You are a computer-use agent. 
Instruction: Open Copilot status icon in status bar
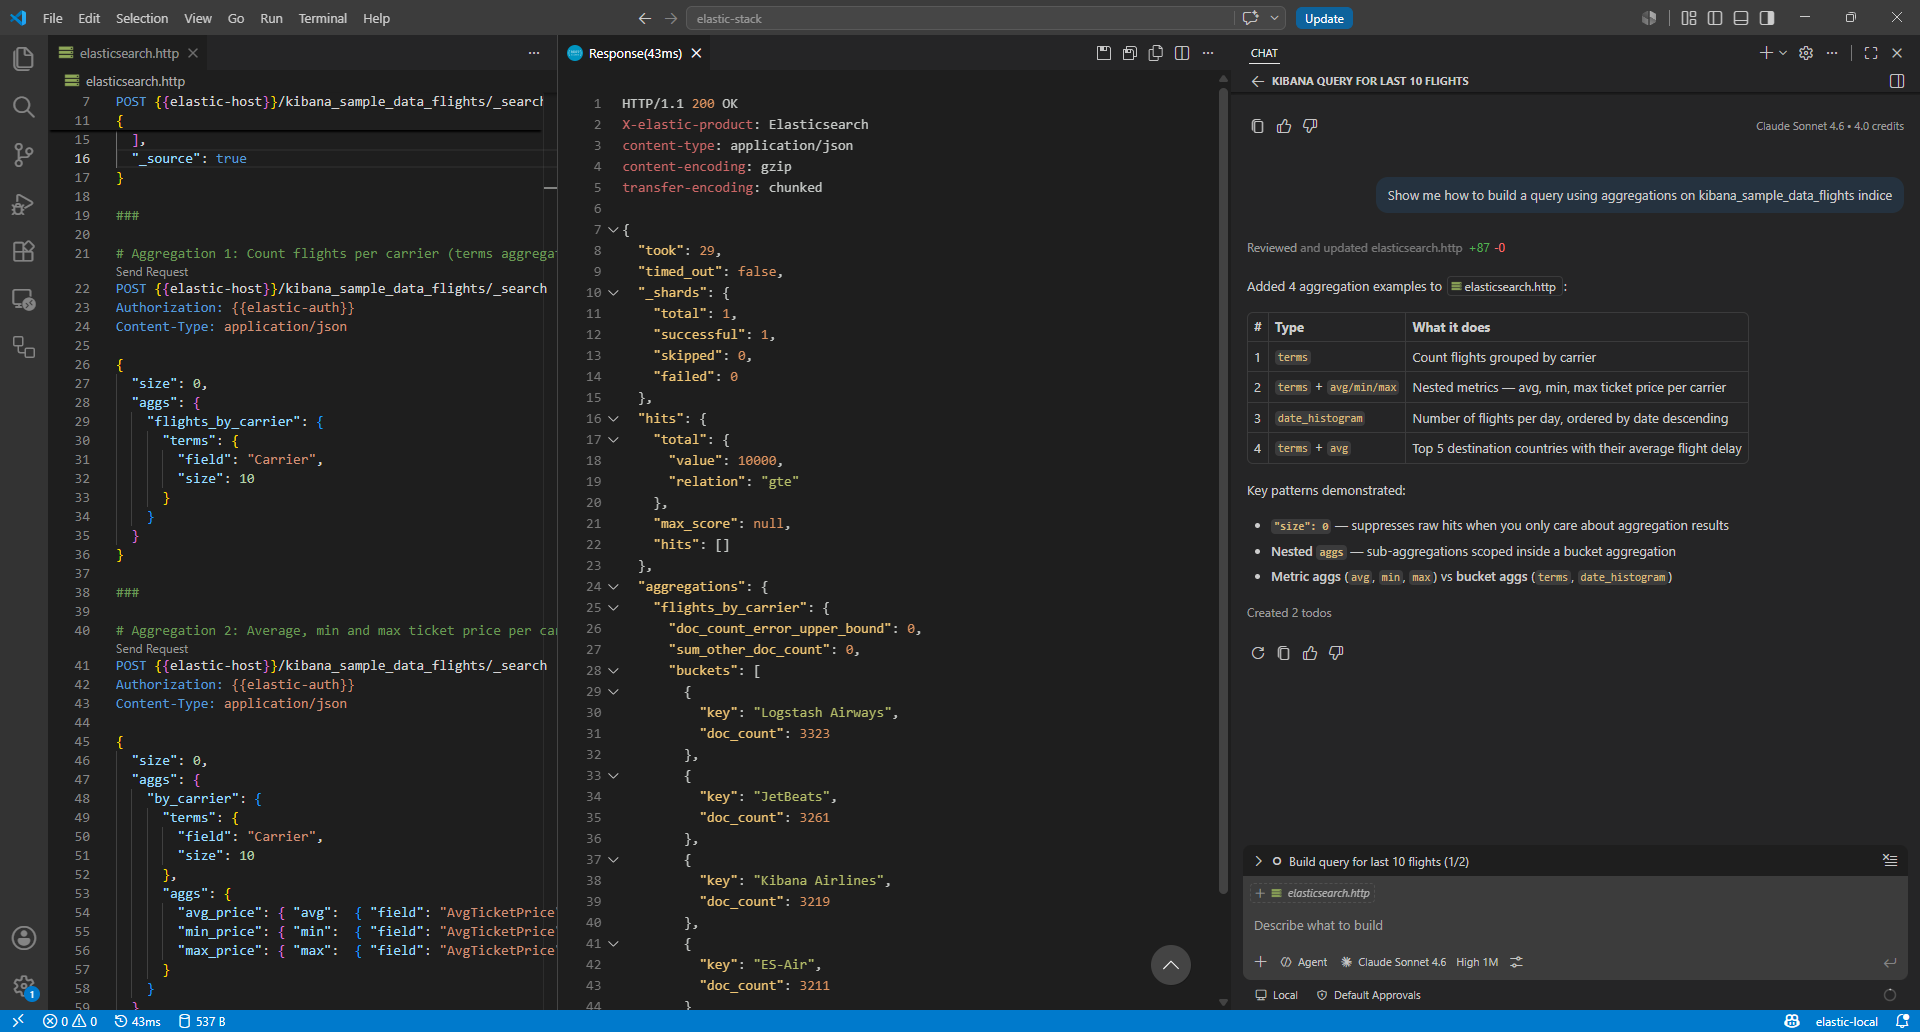(1792, 1021)
